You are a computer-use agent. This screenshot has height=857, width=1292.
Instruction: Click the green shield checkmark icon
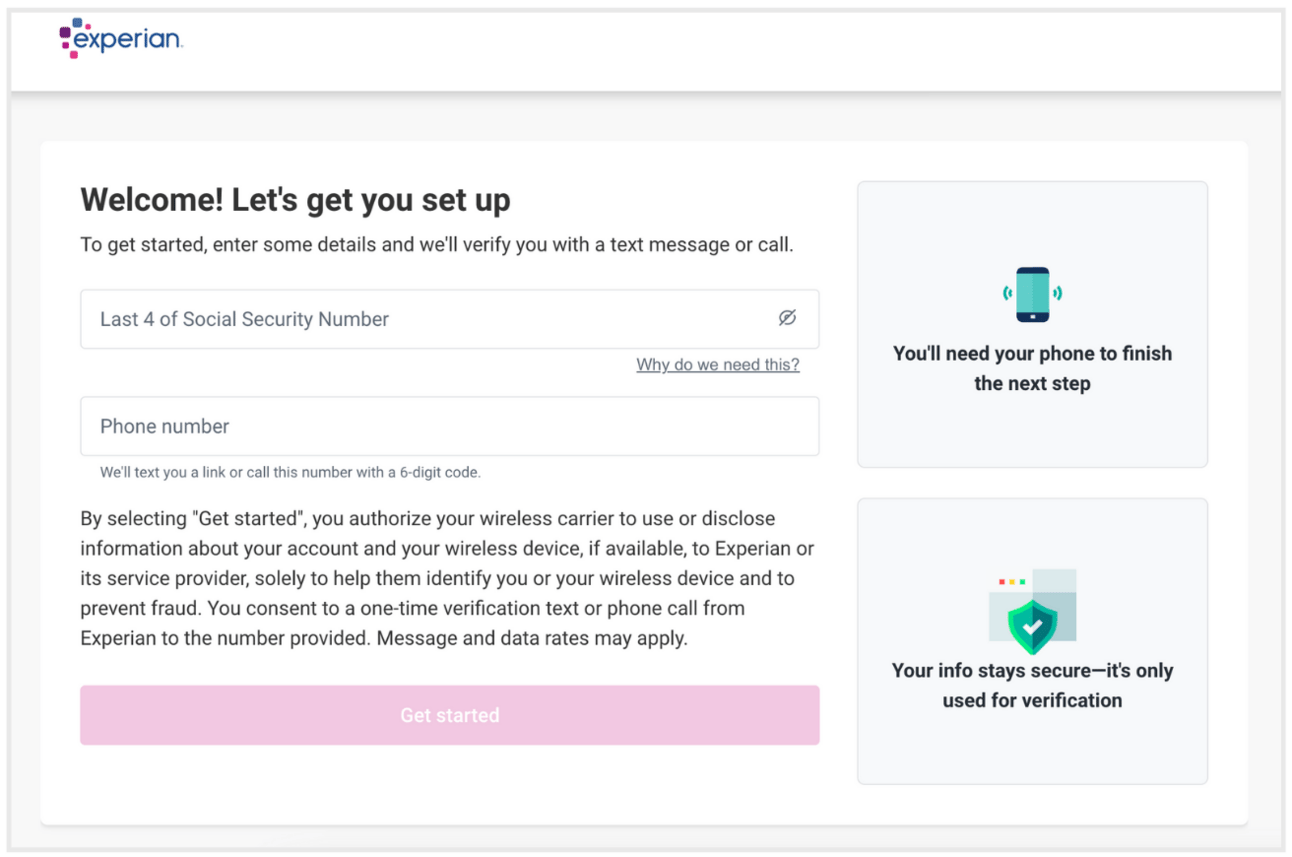click(1032, 626)
